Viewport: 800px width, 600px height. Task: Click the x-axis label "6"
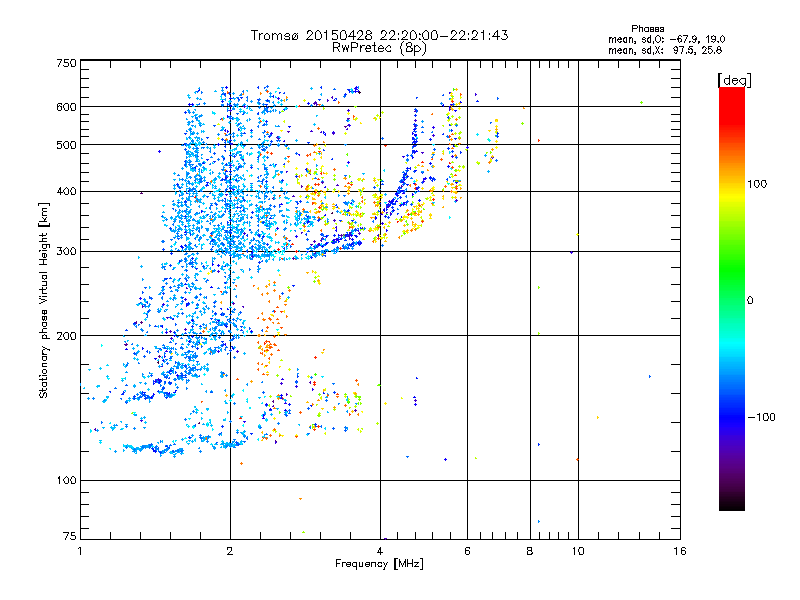(x=467, y=551)
